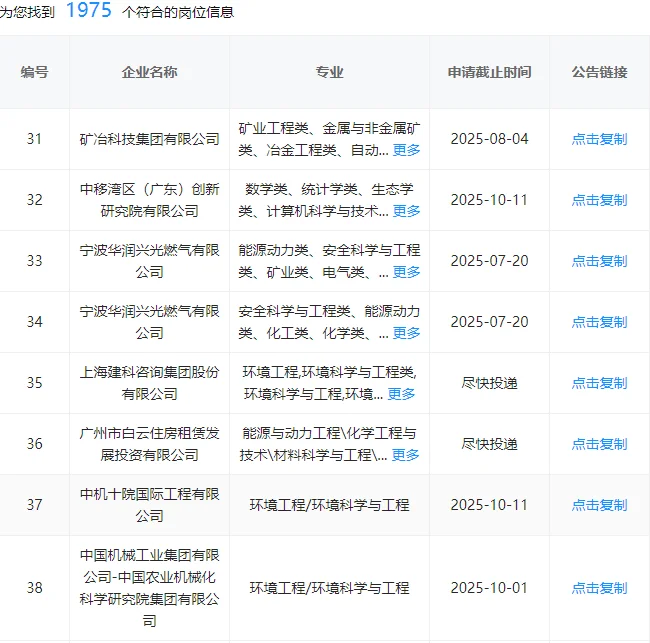Select company 广州市白云住房租赁发展投资有限公司
The height and width of the screenshot is (643, 650).
tap(149, 444)
